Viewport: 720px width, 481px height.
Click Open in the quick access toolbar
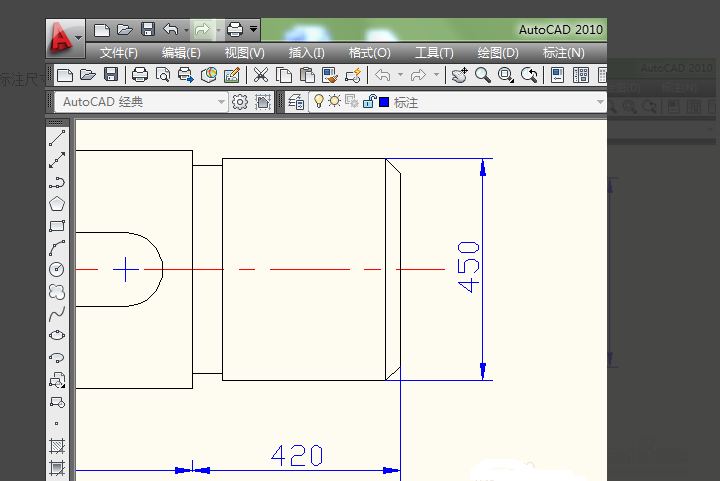124,30
